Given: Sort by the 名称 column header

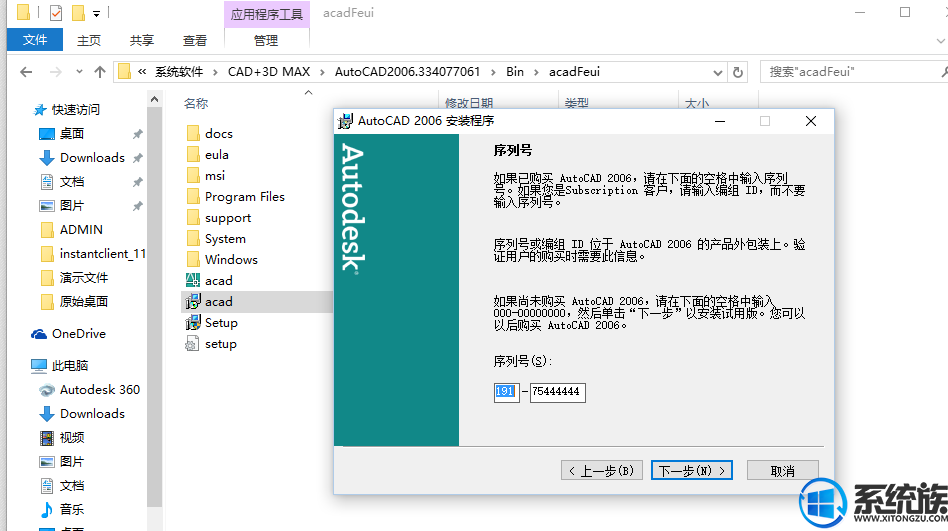Looking at the screenshot, I should pyautogui.click(x=196, y=103).
